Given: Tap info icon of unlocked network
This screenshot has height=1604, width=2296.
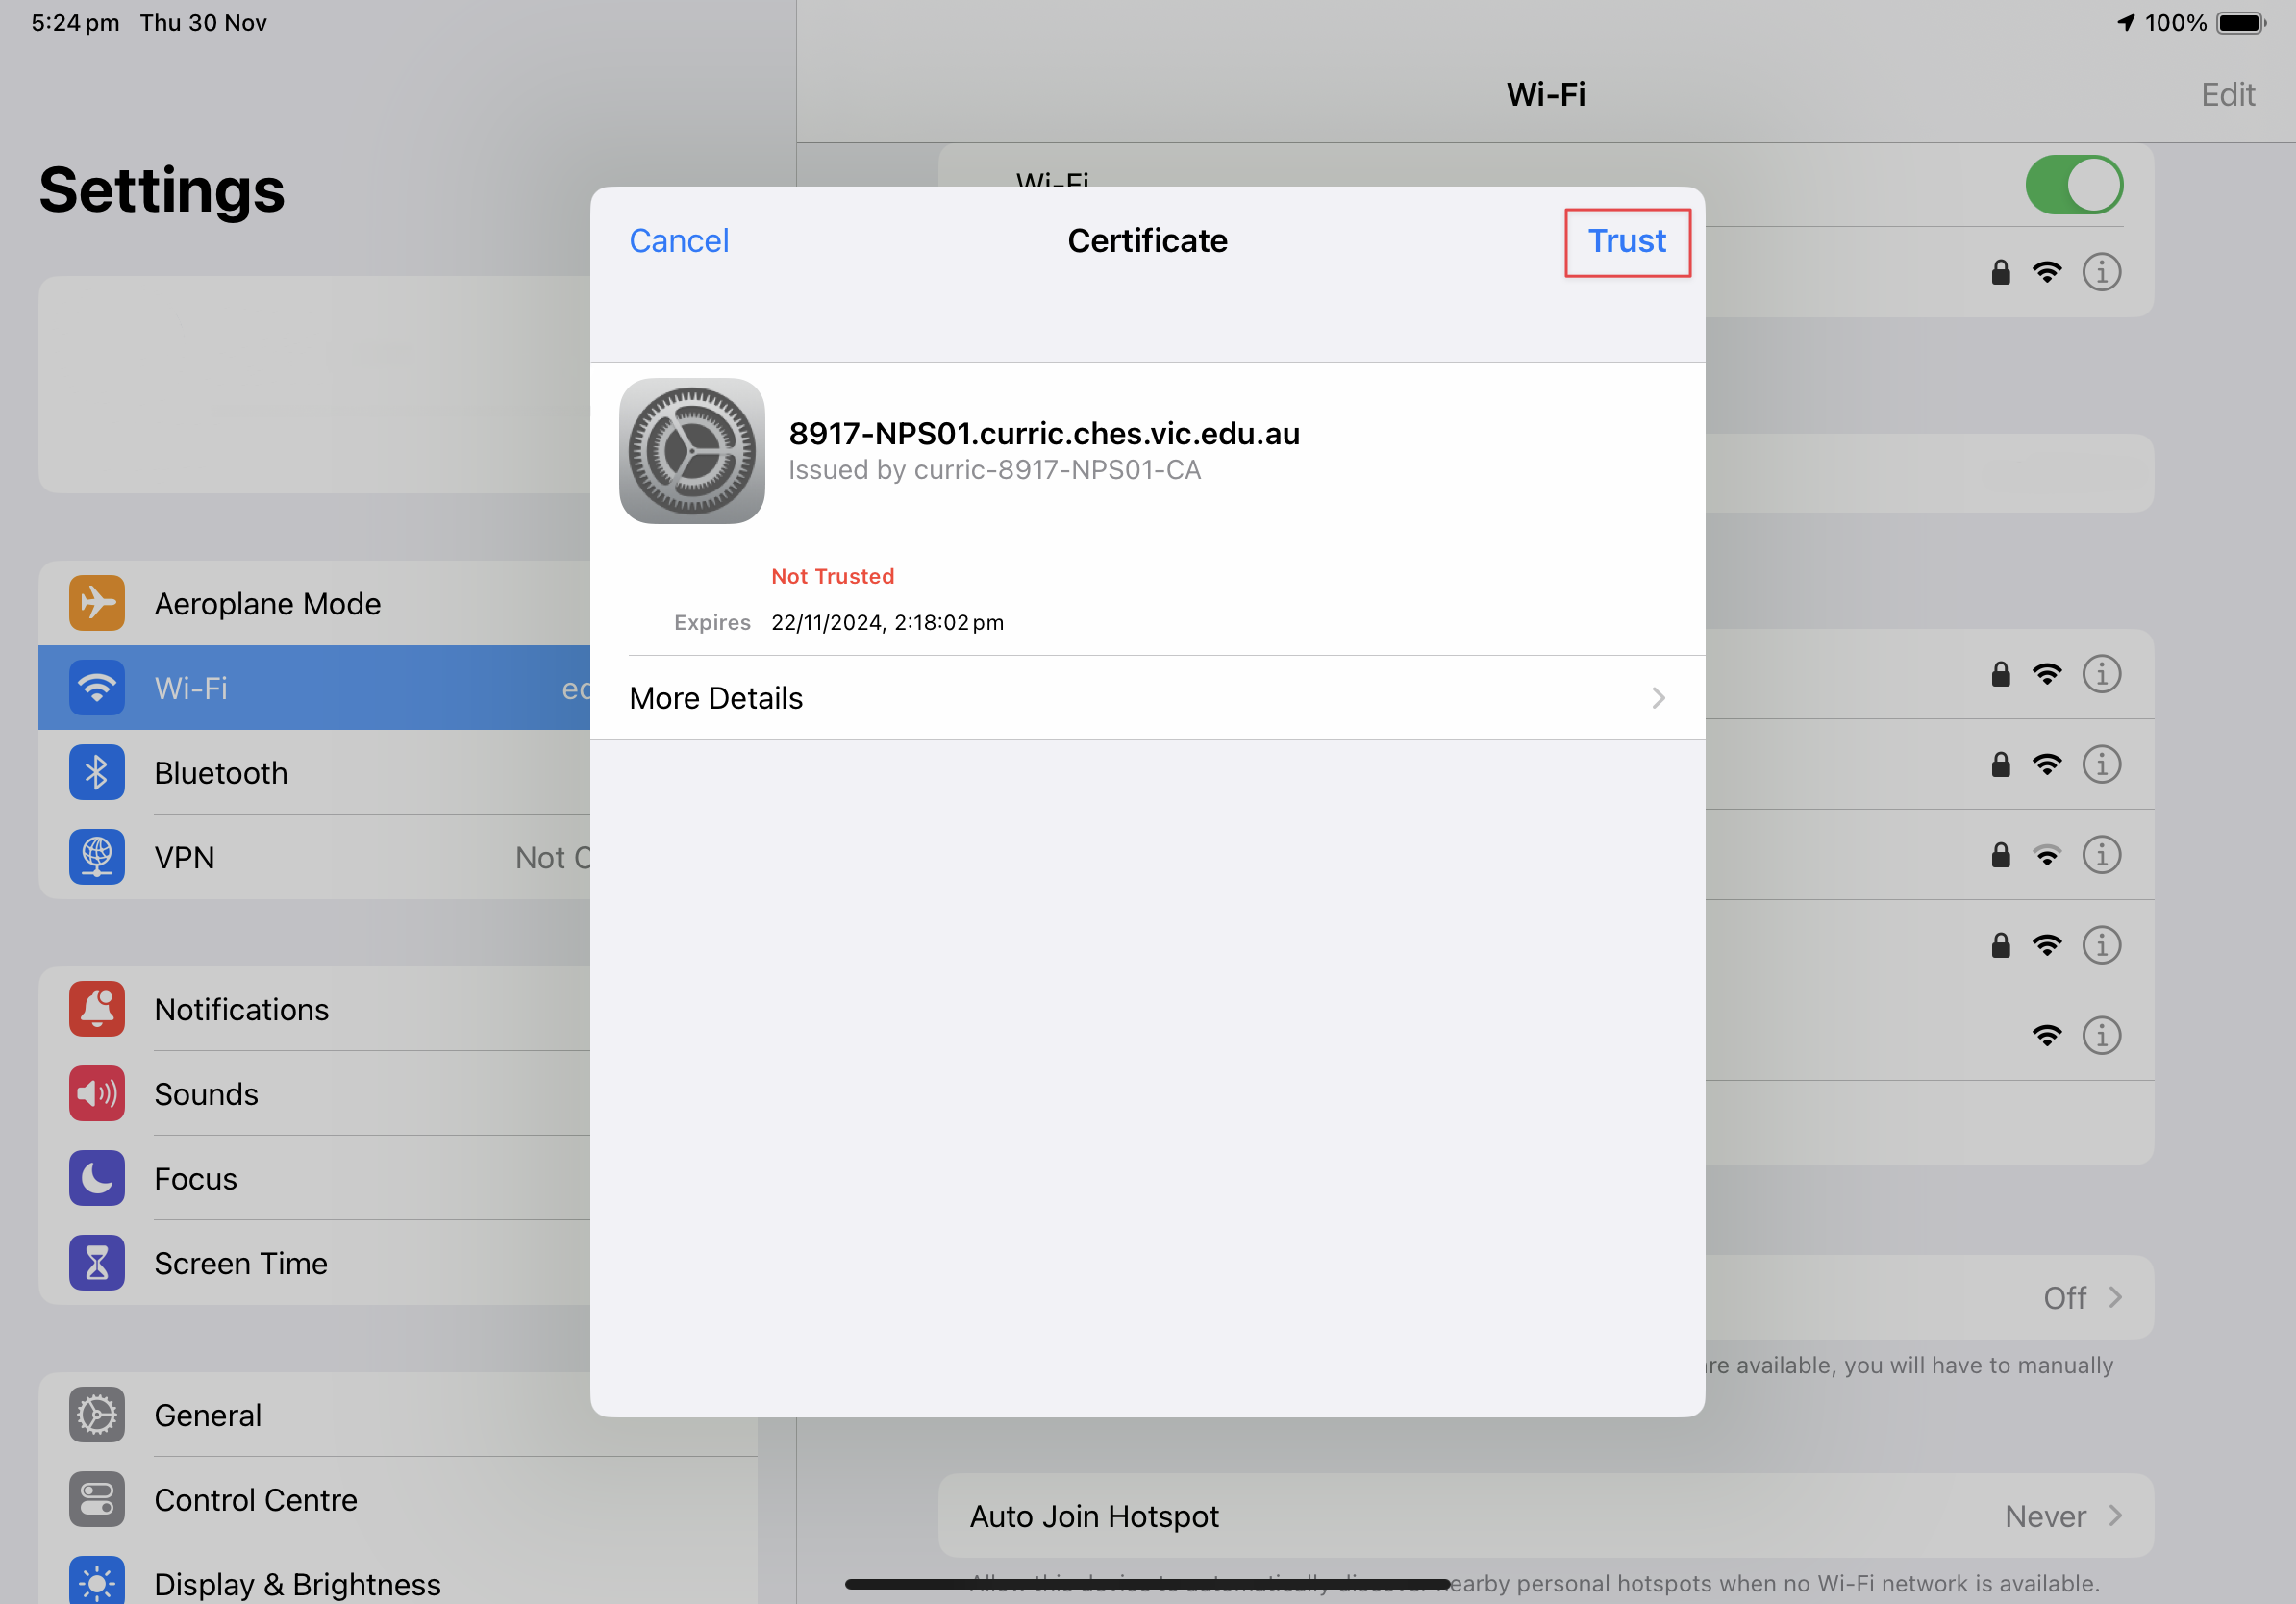Looking at the screenshot, I should [x=2100, y=1035].
